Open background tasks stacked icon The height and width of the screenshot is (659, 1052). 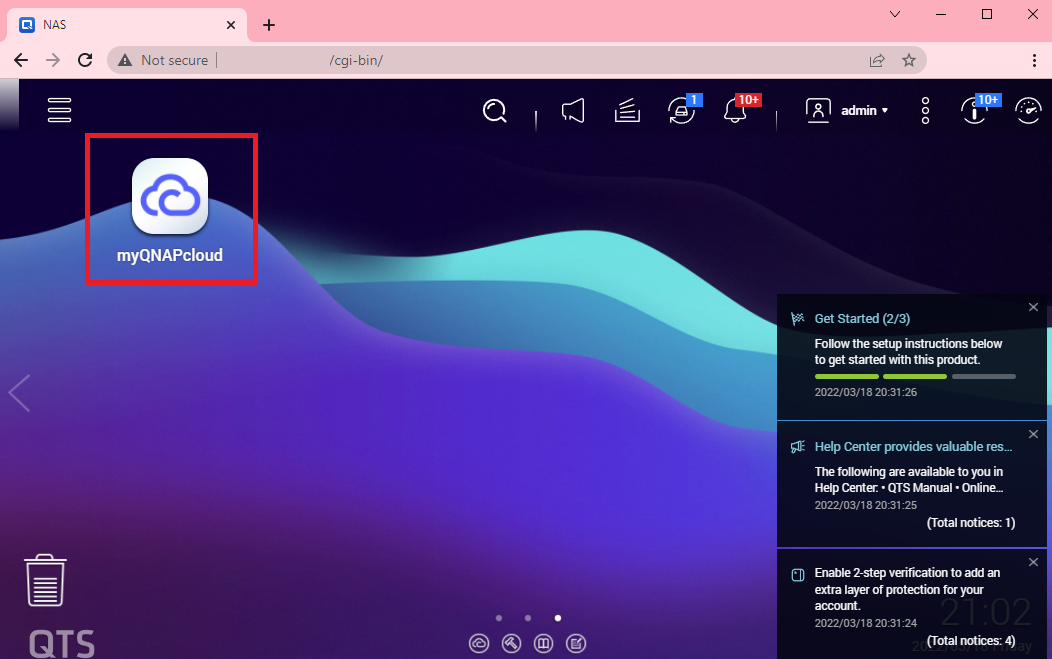coord(627,111)
